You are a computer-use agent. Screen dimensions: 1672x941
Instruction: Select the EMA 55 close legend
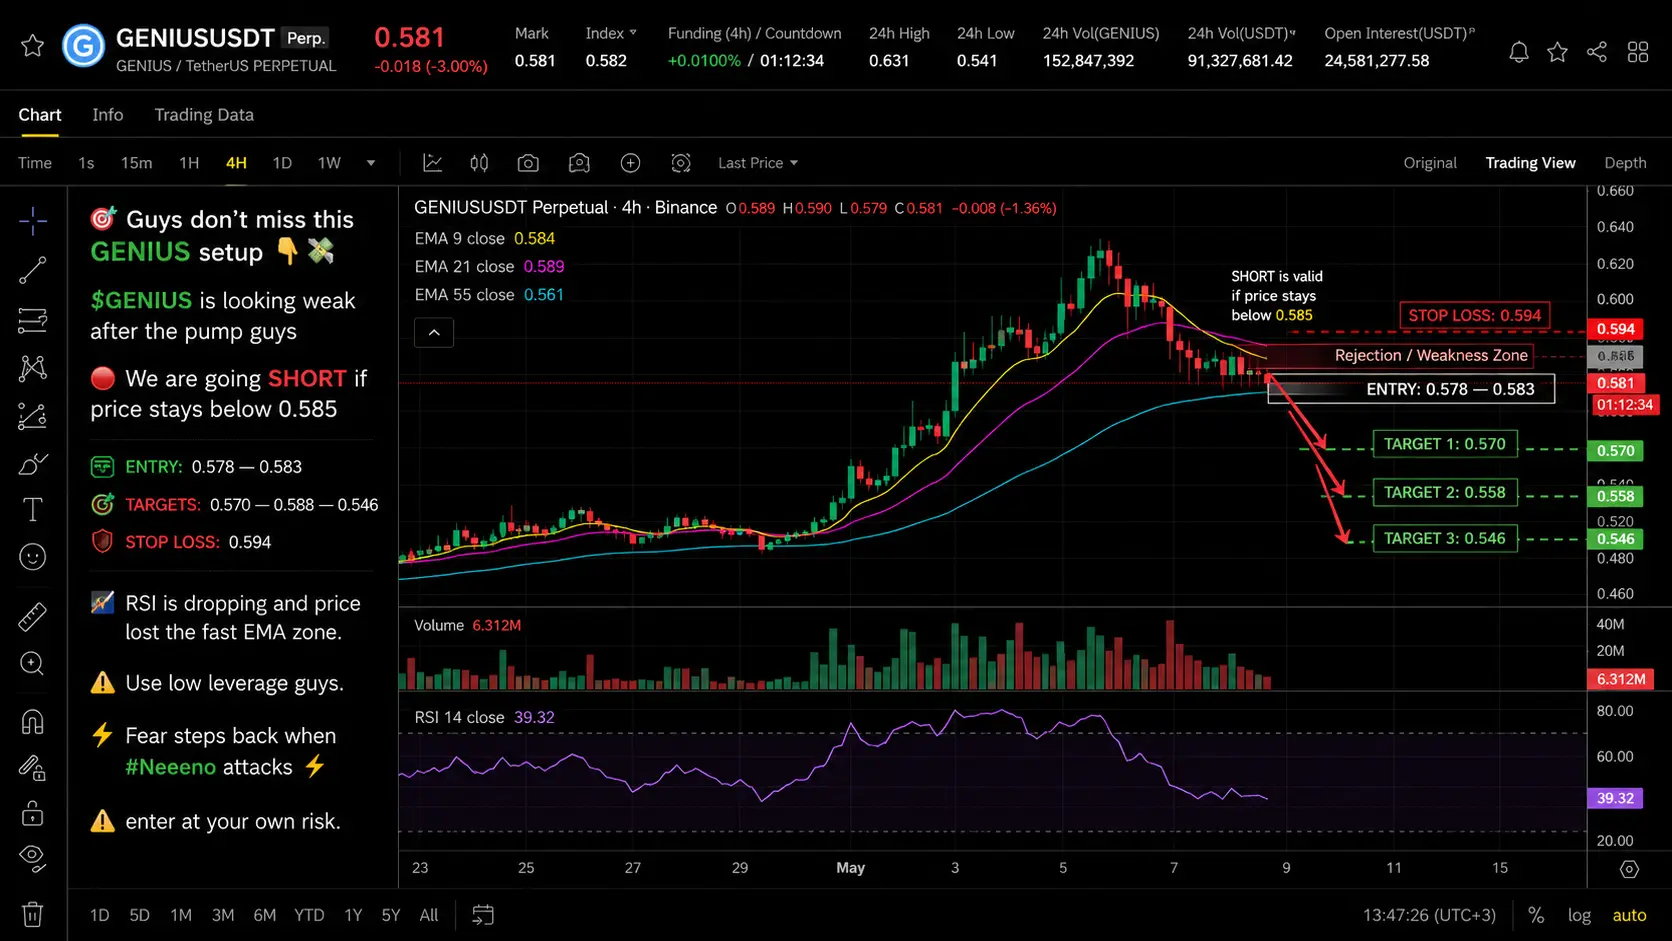[490, 294]
